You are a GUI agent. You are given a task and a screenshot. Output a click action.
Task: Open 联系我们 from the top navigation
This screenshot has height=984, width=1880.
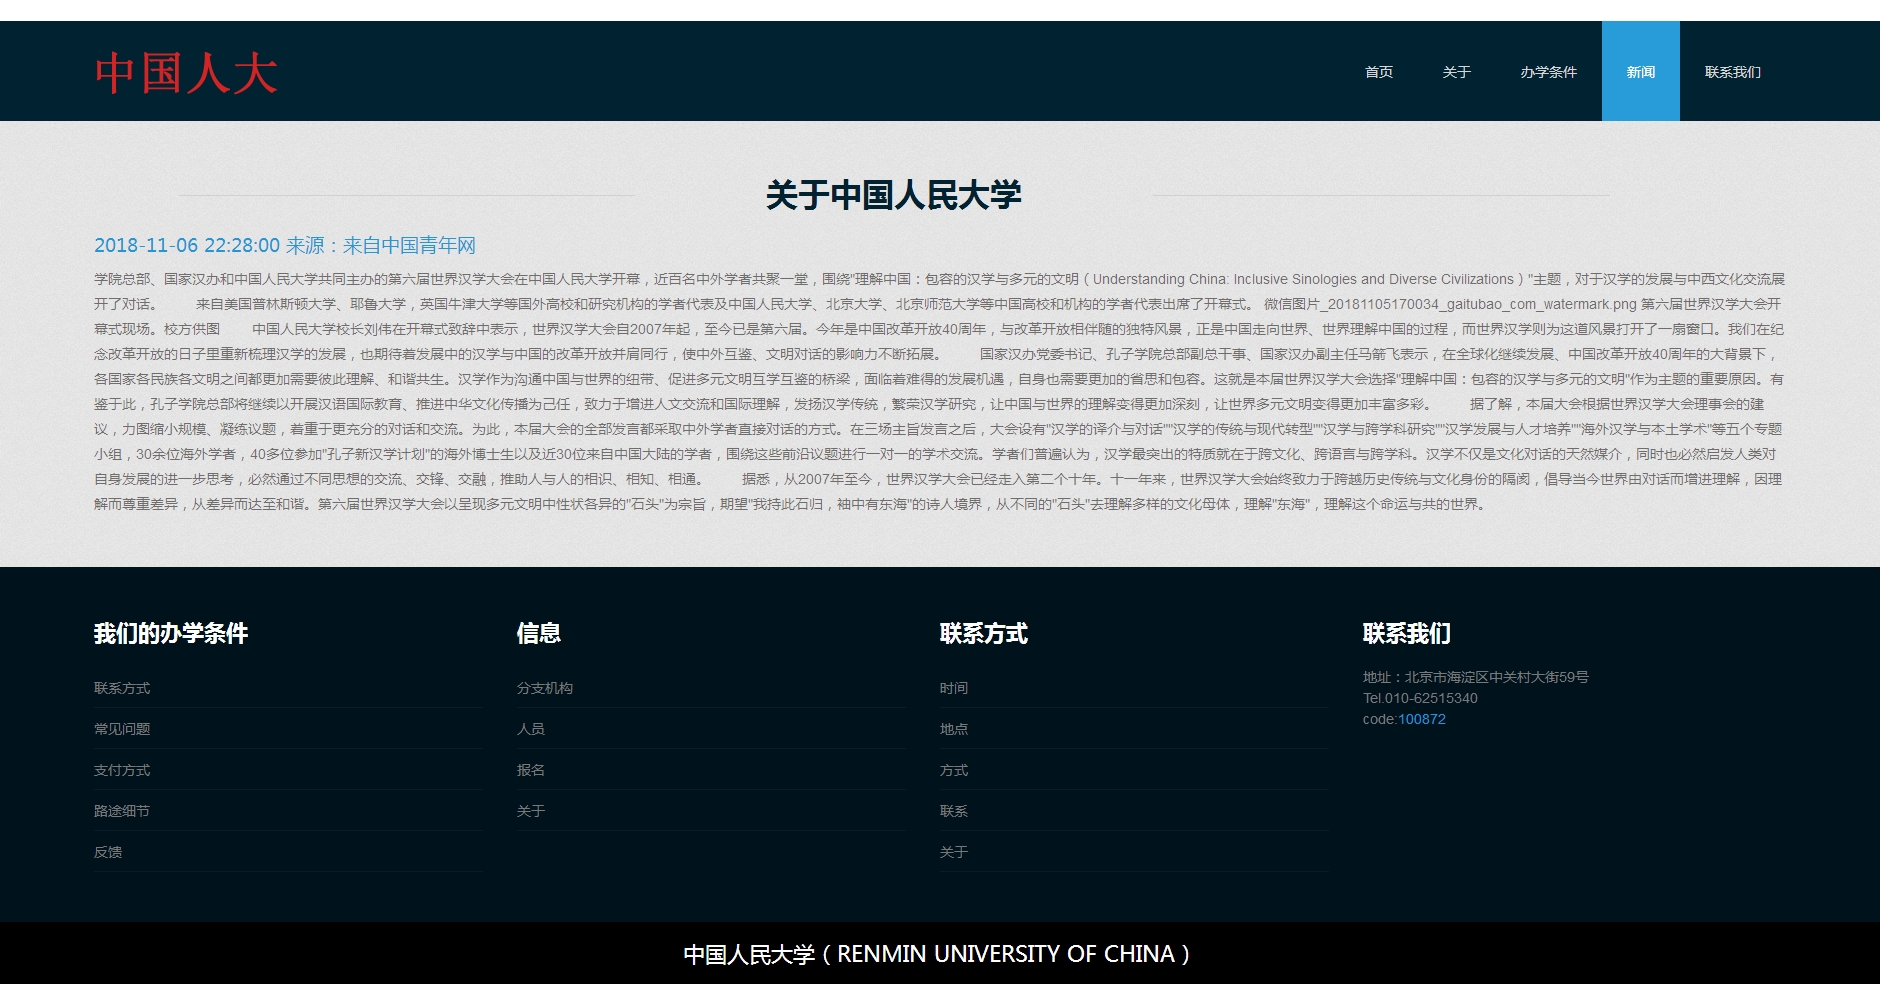1732,72
